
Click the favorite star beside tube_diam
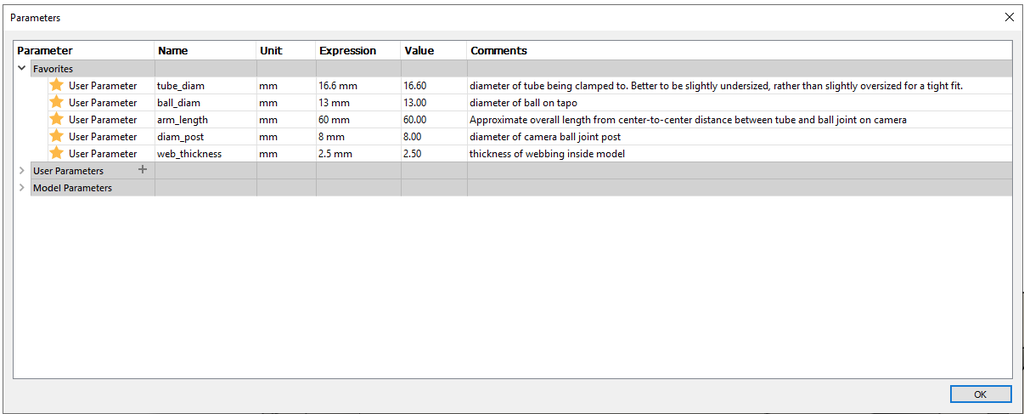pyautogui.click(x=57, y=86)
